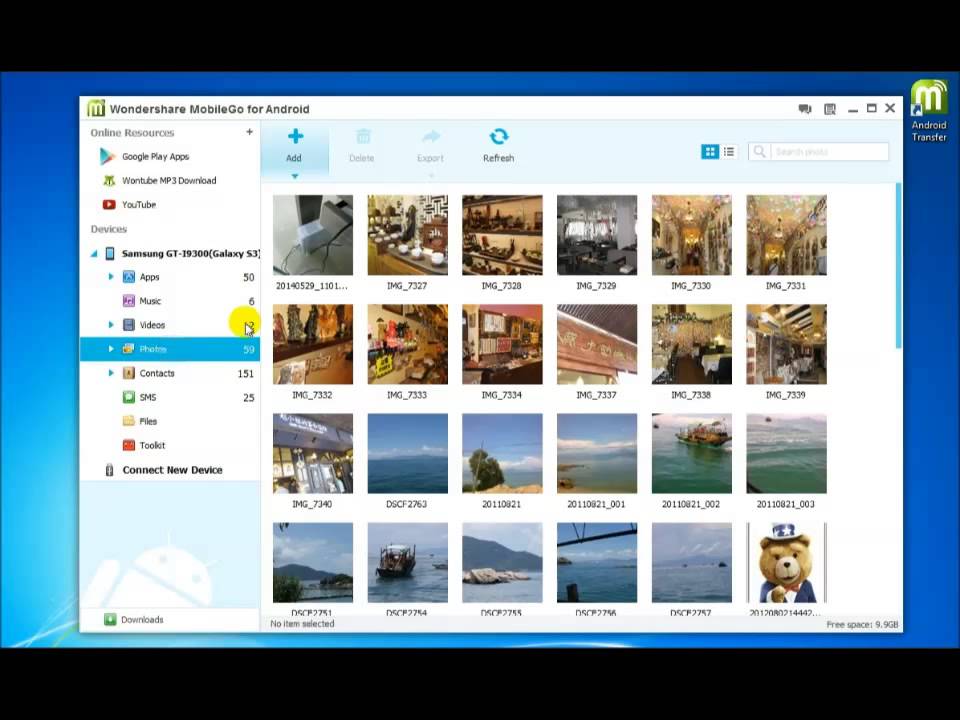This screenshot has height=720, width=960.
Task: Select the teddy bear photo thumbnail
Action: tap(787, 563)
